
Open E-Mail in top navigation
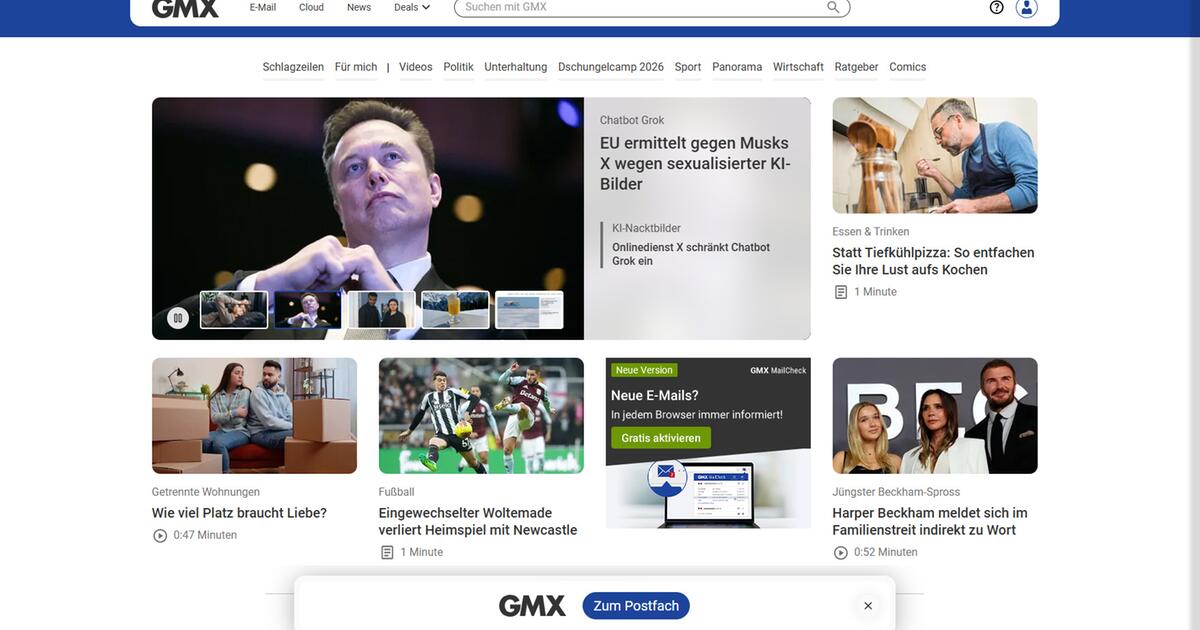(263, 7)
